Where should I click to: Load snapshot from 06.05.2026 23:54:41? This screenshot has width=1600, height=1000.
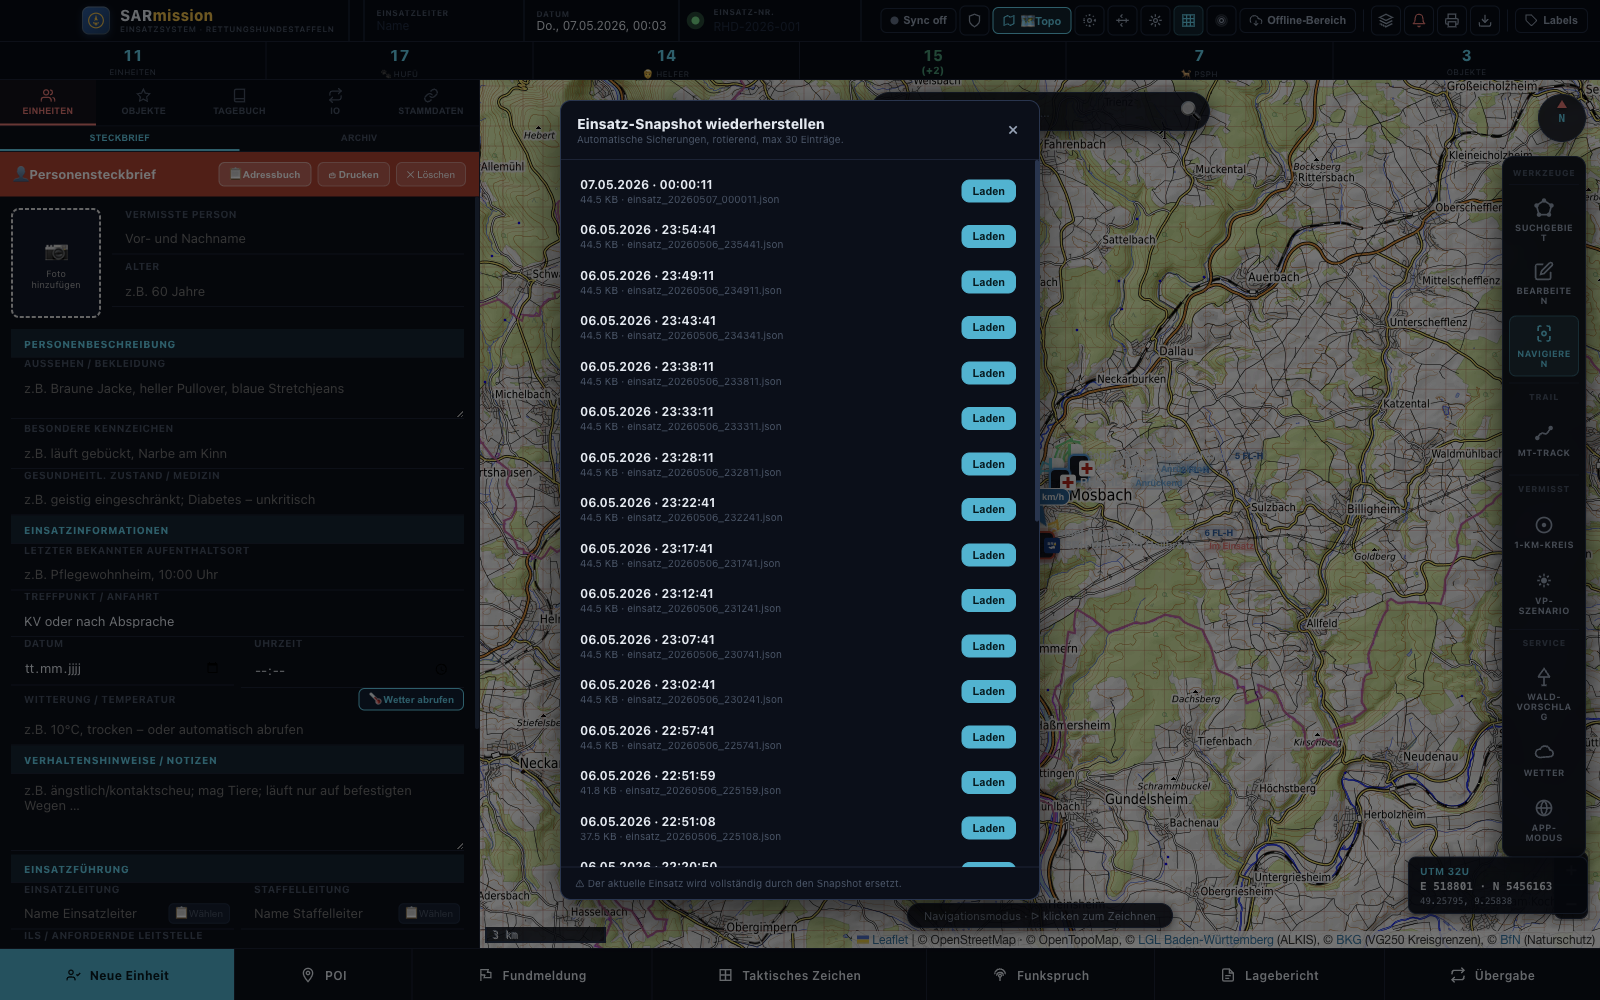click(988, 236)
